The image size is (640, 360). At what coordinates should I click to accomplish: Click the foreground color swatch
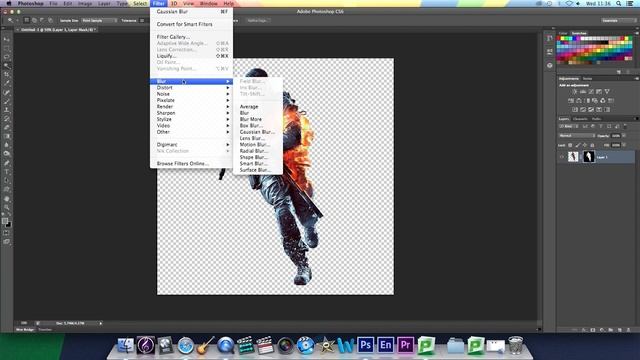coord(4,221)
